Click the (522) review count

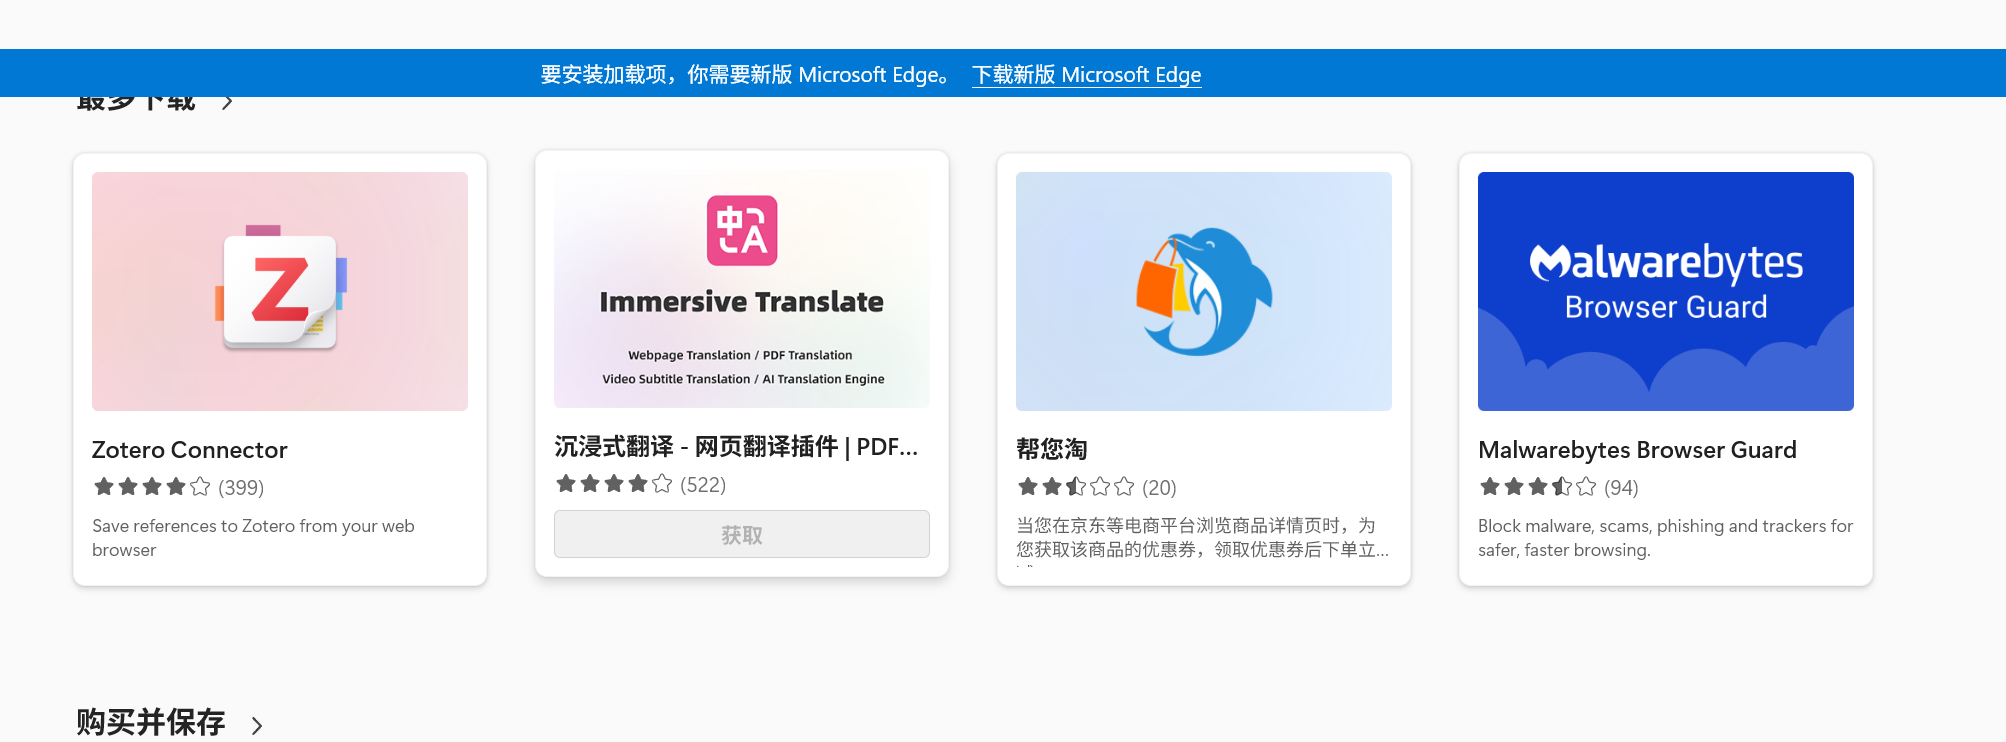point(703,485)
